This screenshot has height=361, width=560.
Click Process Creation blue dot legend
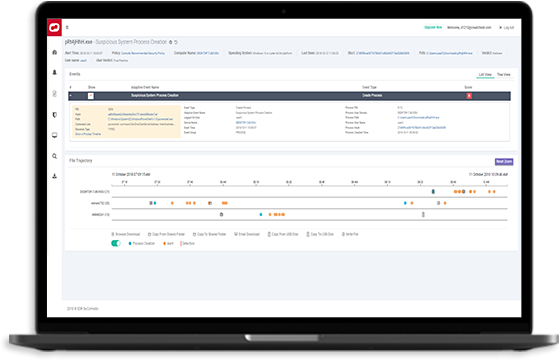coord(142,244)
